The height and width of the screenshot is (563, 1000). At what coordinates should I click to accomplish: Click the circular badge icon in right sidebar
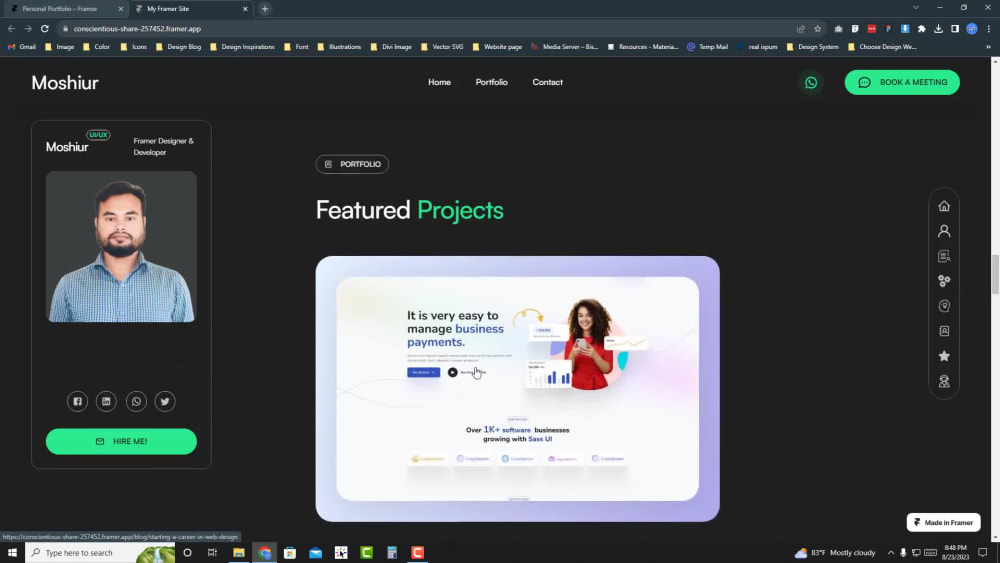pos(944,306)
